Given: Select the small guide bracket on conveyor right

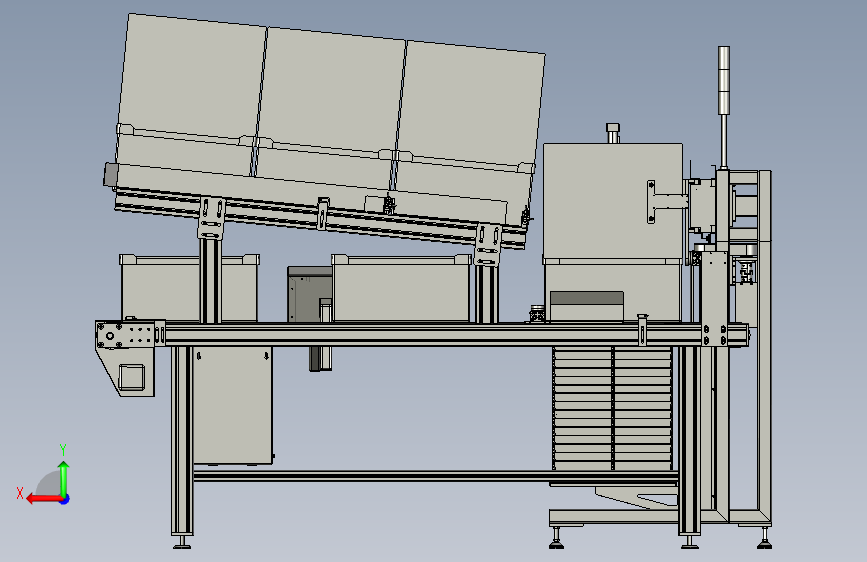Looking at the screenshot, I should click(x=642, y=330).
